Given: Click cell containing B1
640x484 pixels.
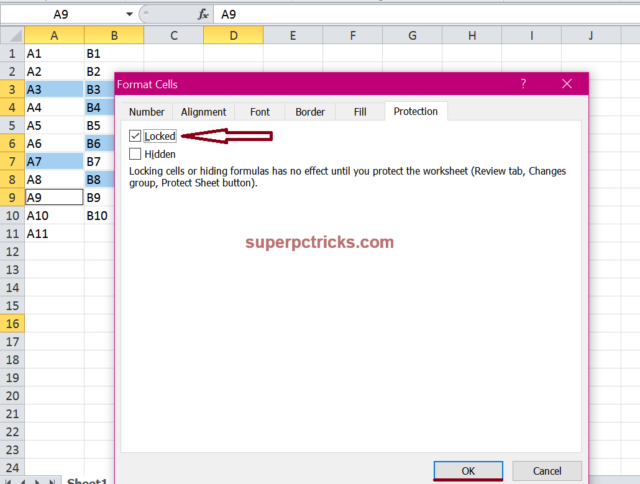Looking at the screenshot, I should (x=114, y=53).
